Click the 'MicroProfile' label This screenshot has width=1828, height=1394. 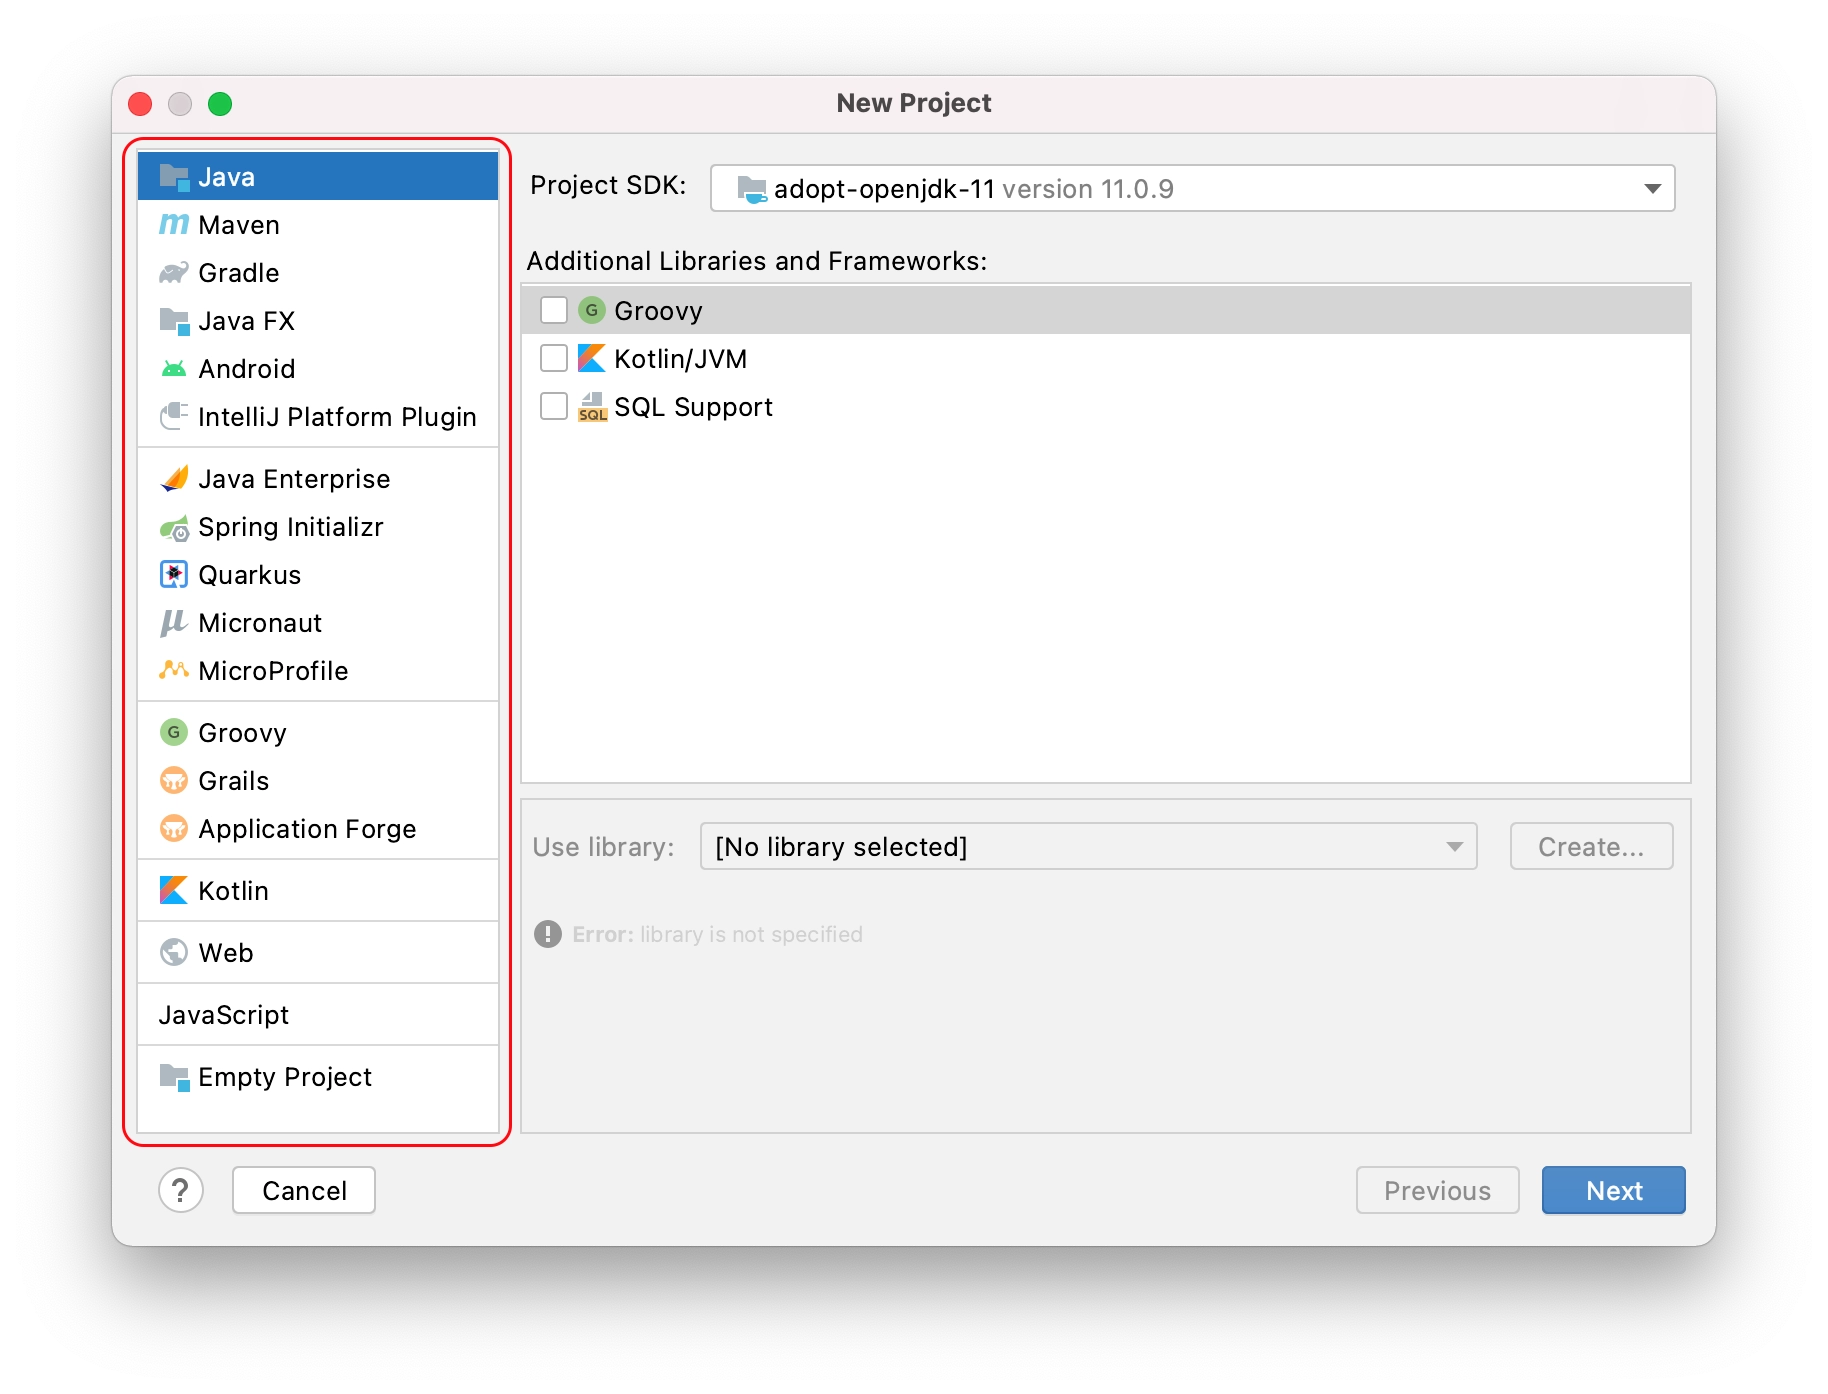coord(273,671)
